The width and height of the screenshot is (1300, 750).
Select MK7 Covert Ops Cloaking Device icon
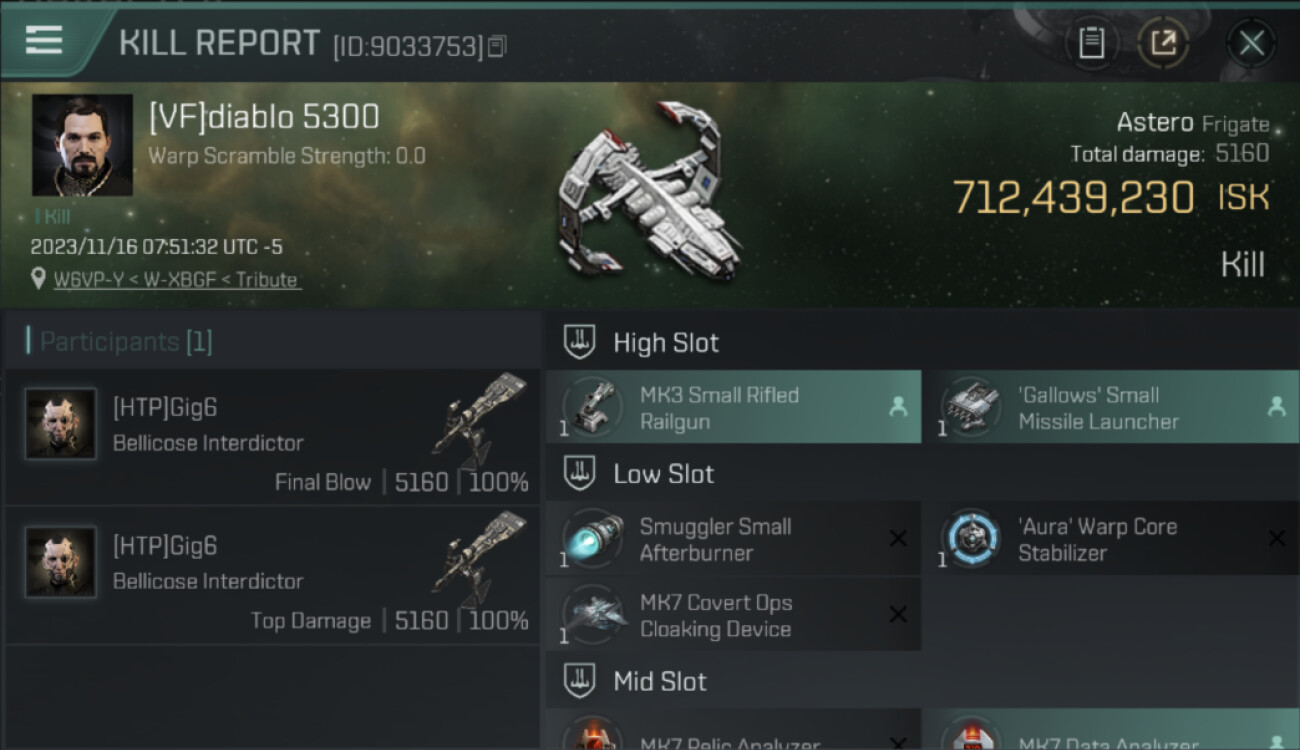(x=593, y=615)
